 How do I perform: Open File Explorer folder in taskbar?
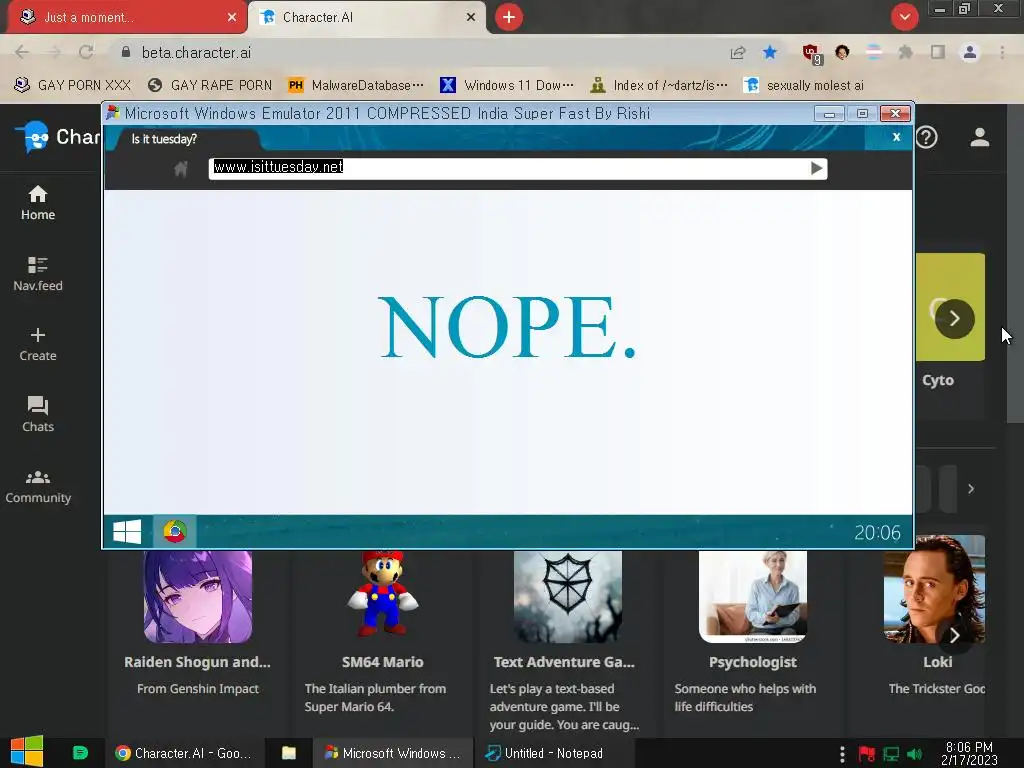coord(289,753)
